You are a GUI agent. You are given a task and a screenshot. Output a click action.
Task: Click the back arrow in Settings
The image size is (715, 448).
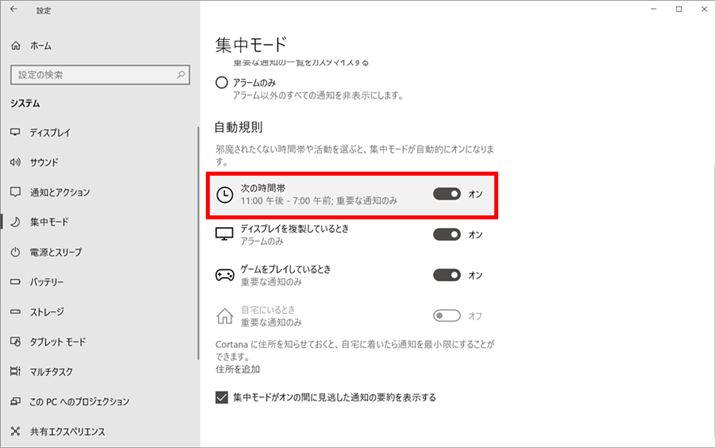14,9
